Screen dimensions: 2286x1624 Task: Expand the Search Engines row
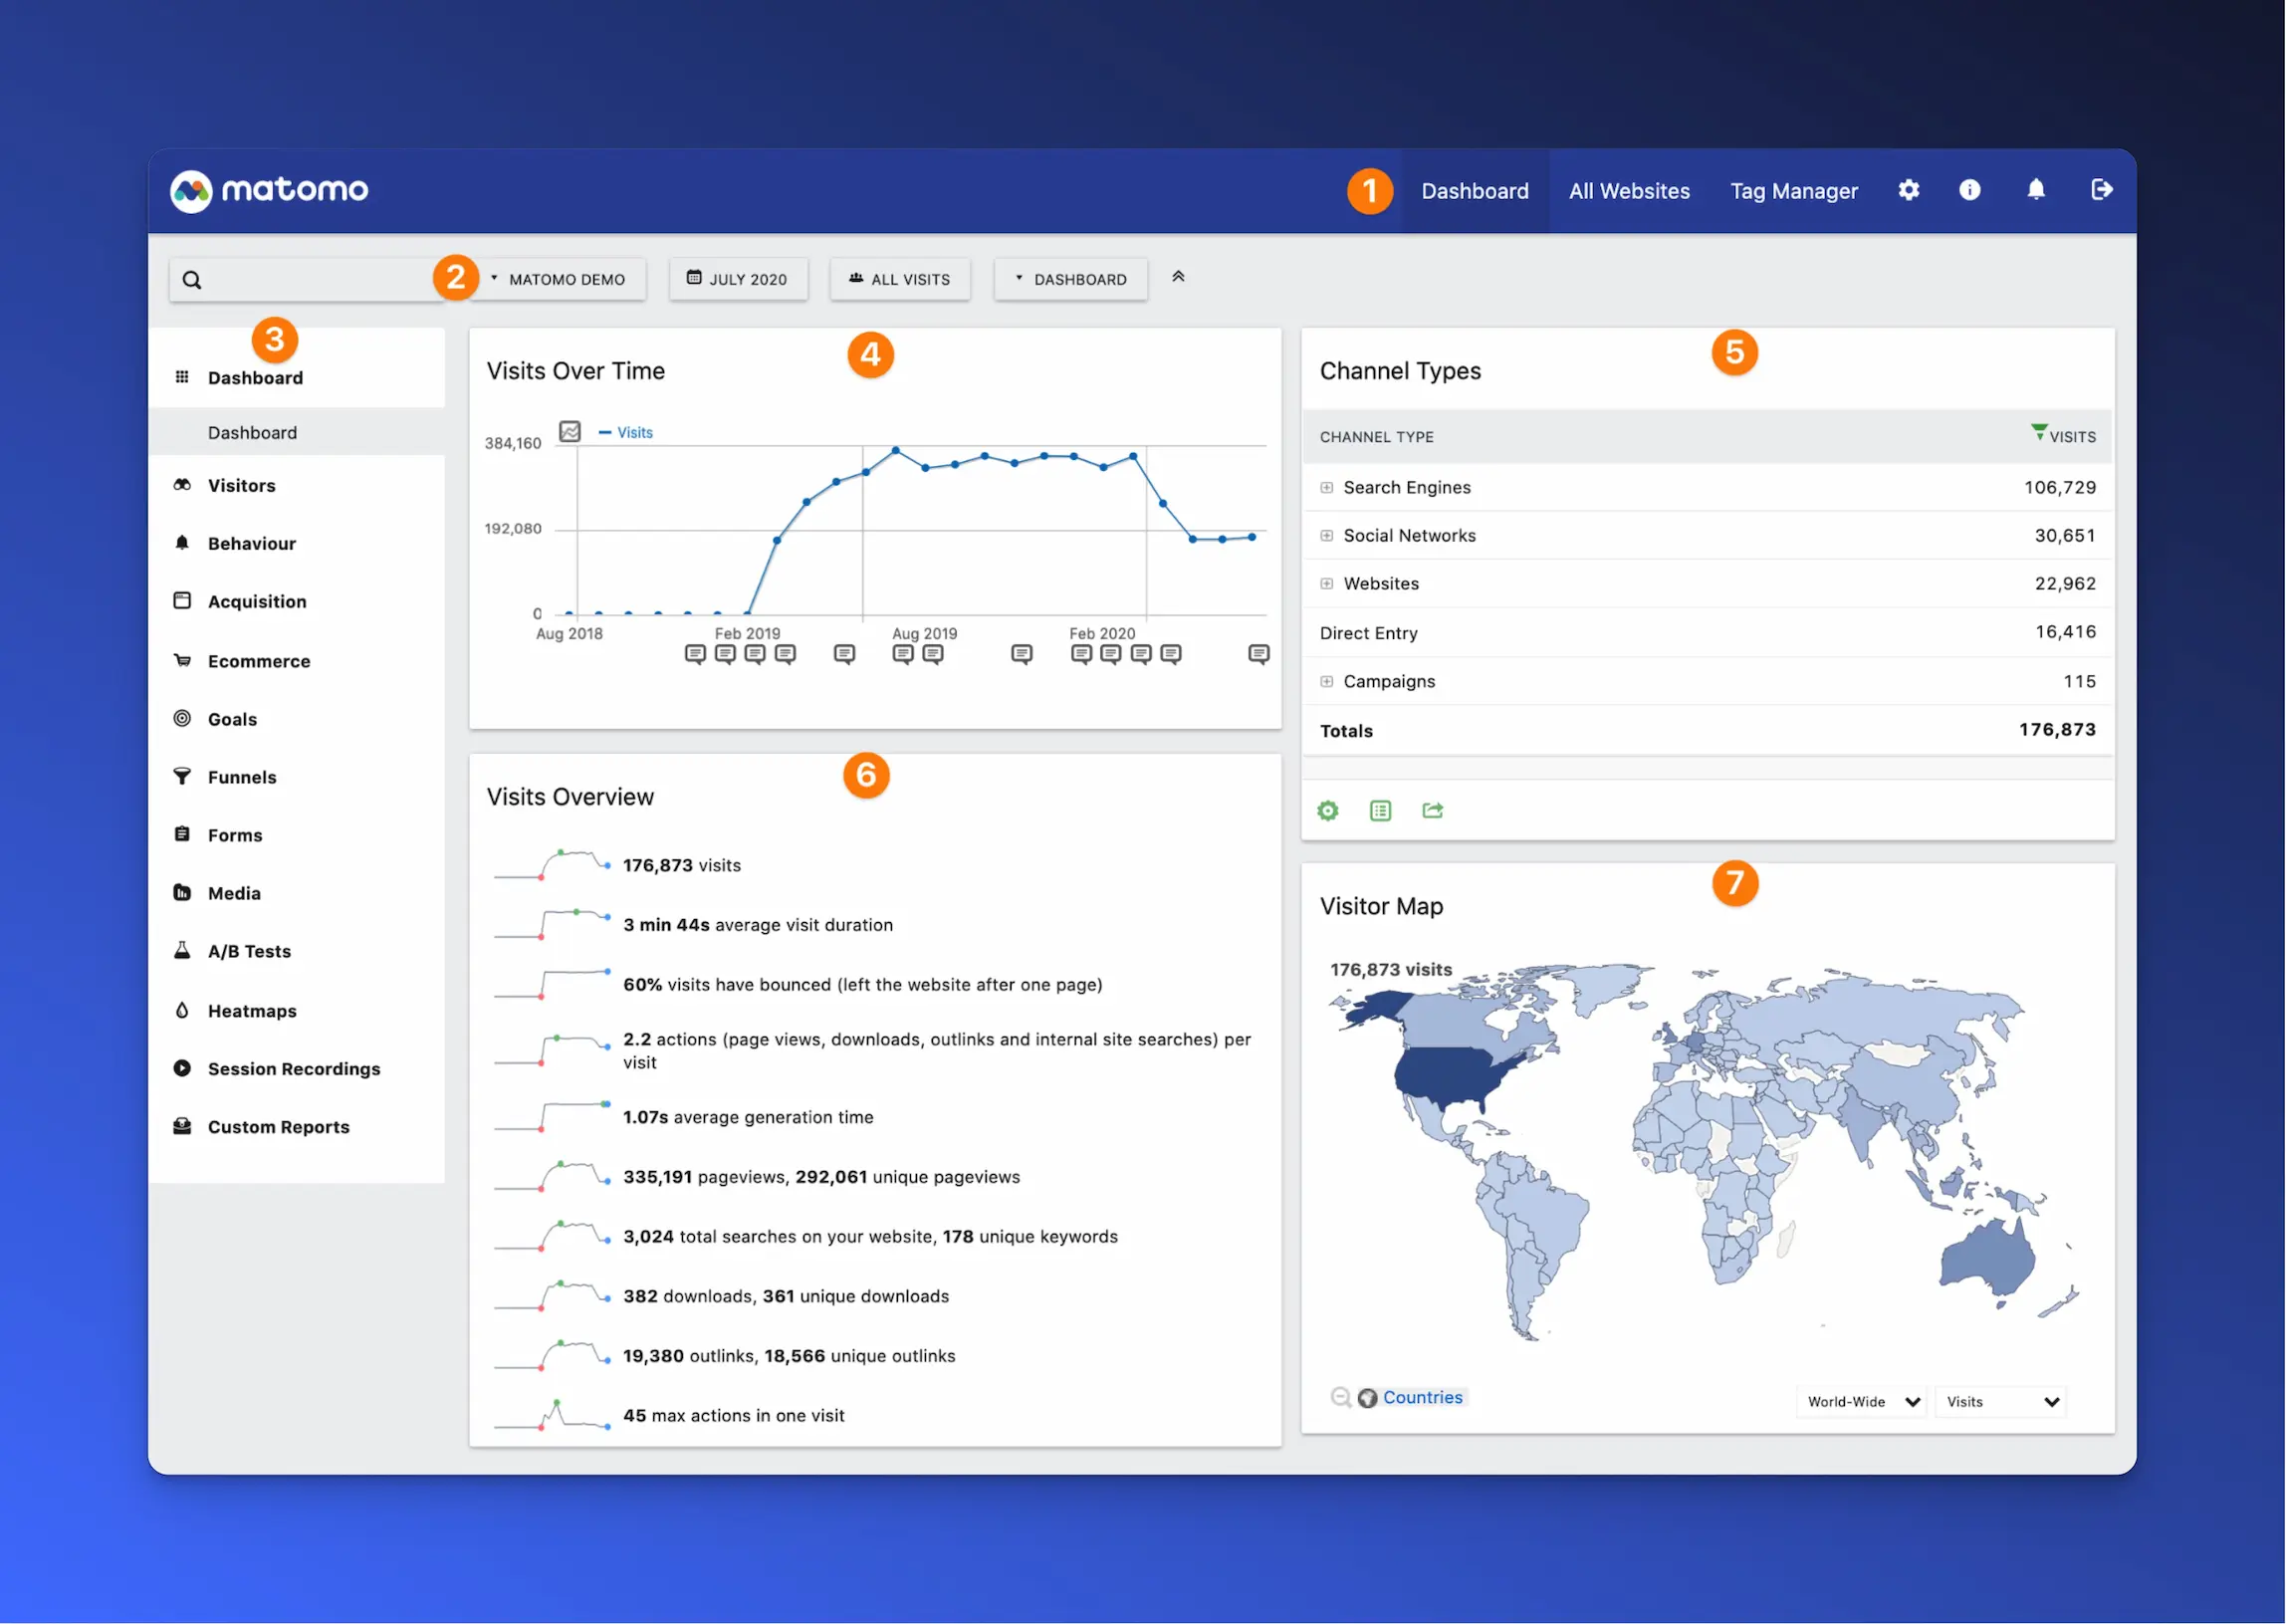[1326, 488]
